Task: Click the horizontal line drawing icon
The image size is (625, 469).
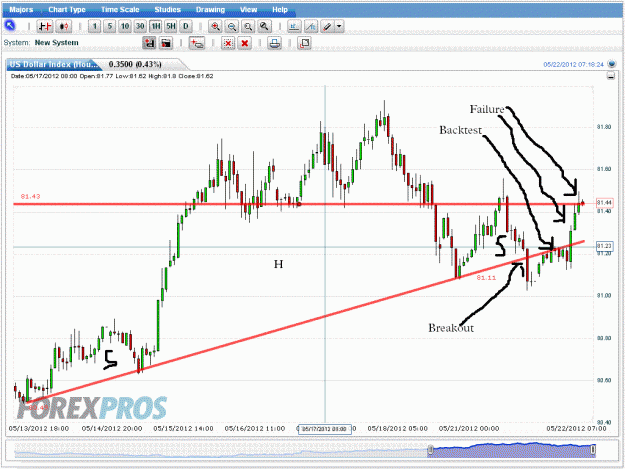Action: pos(294,27)
